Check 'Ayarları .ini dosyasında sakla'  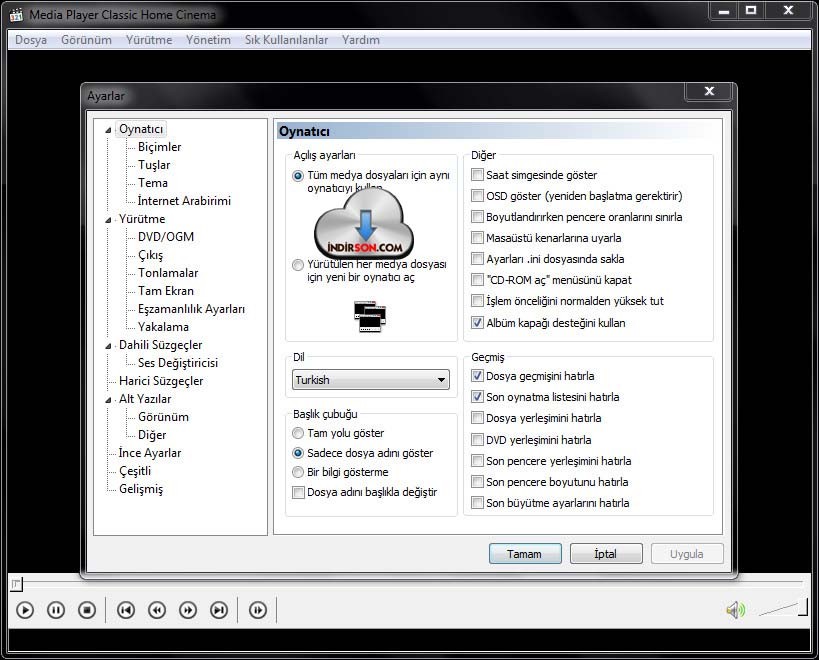point(477,258)
